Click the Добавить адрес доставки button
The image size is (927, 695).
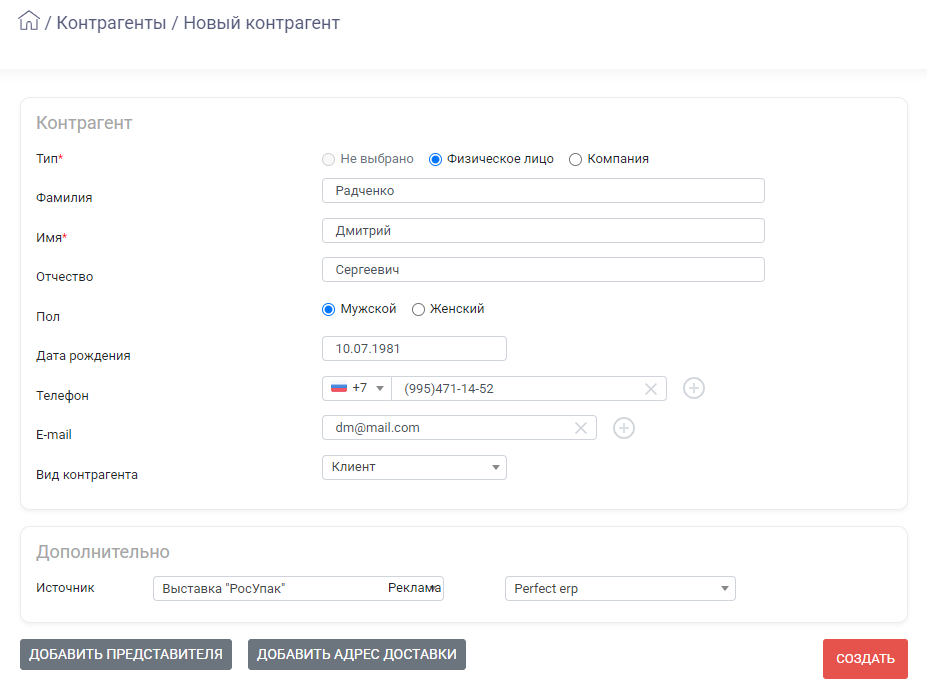[356, 654]
